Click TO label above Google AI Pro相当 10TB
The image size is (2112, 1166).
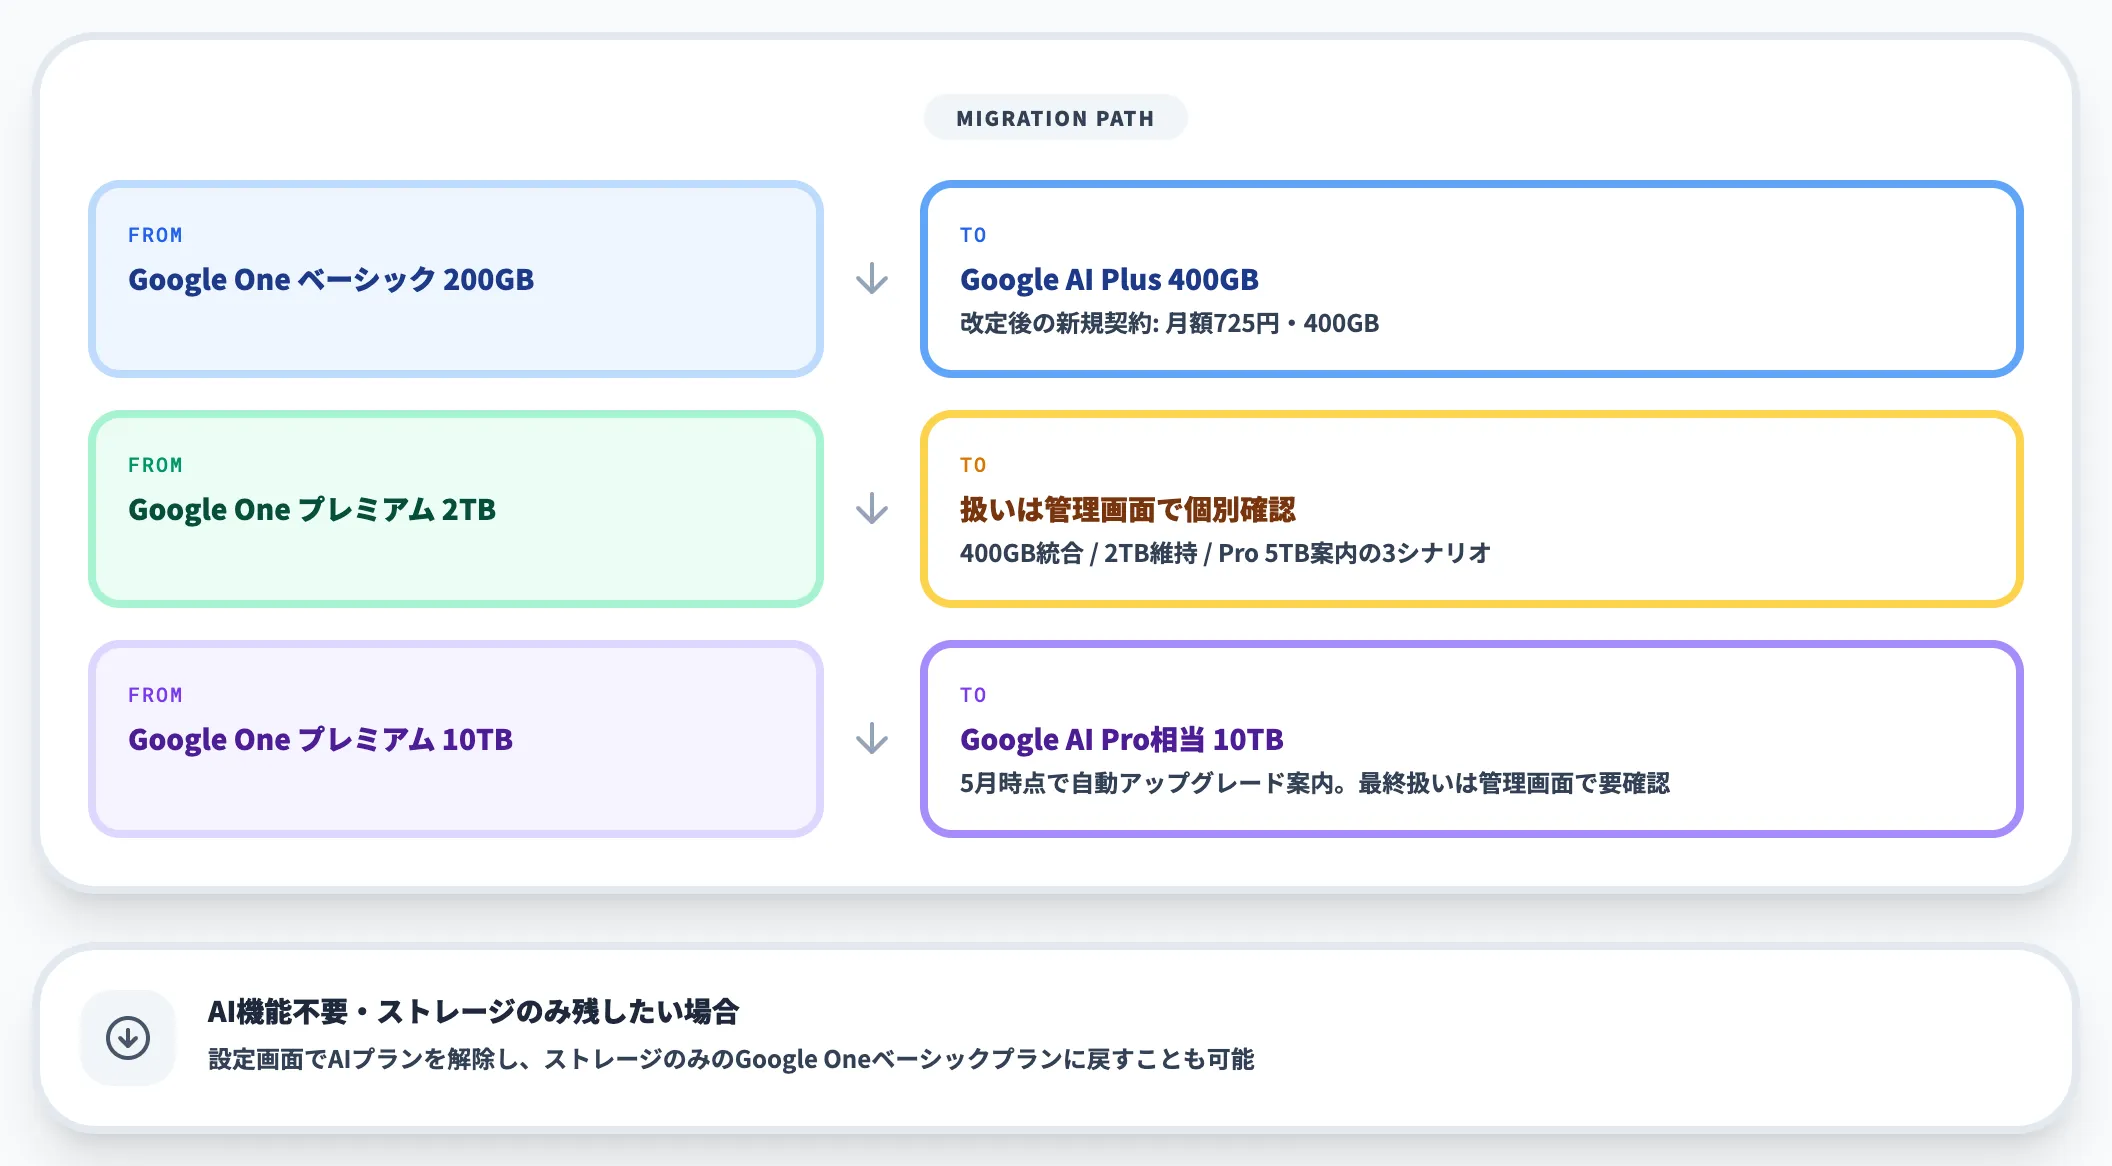point(973,695)
